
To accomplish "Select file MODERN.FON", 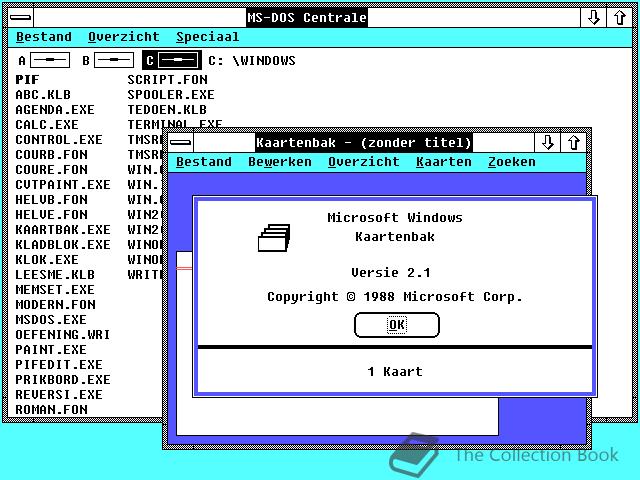I will (56, 304).
